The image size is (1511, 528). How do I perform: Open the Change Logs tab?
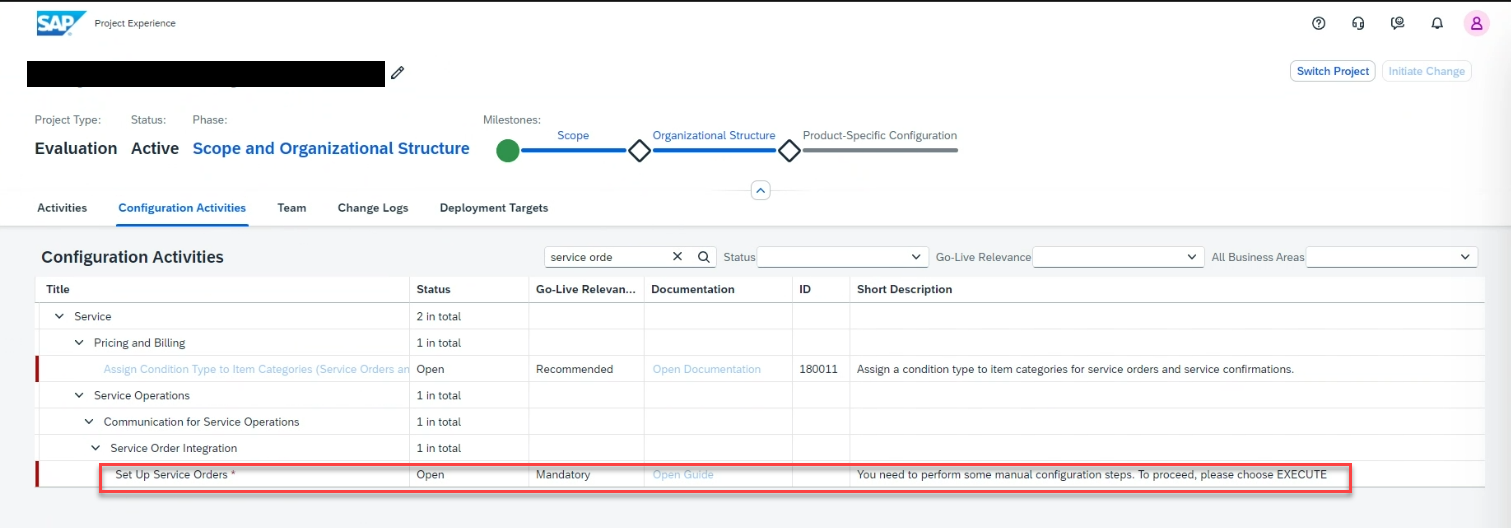point(373,208)
